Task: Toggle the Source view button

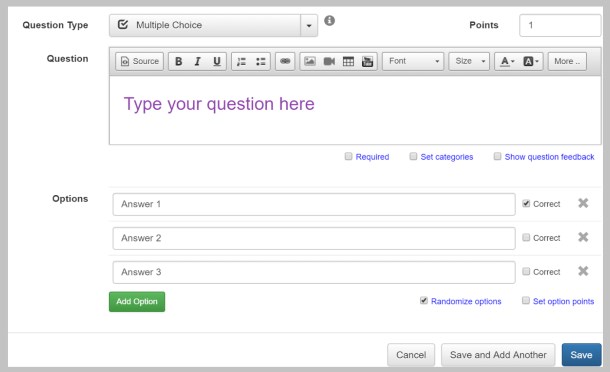Action: (x=139, y=61)
